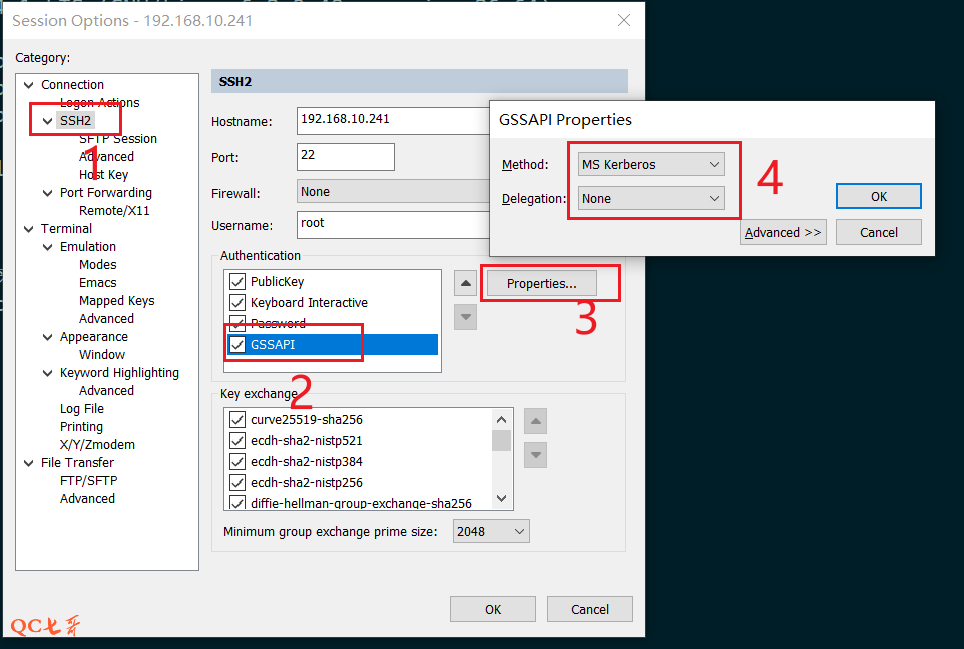This screenshot has width=964, height=649.
Task: Click Advanced >> in GSSAPI Properties
Action: [783, 233]
